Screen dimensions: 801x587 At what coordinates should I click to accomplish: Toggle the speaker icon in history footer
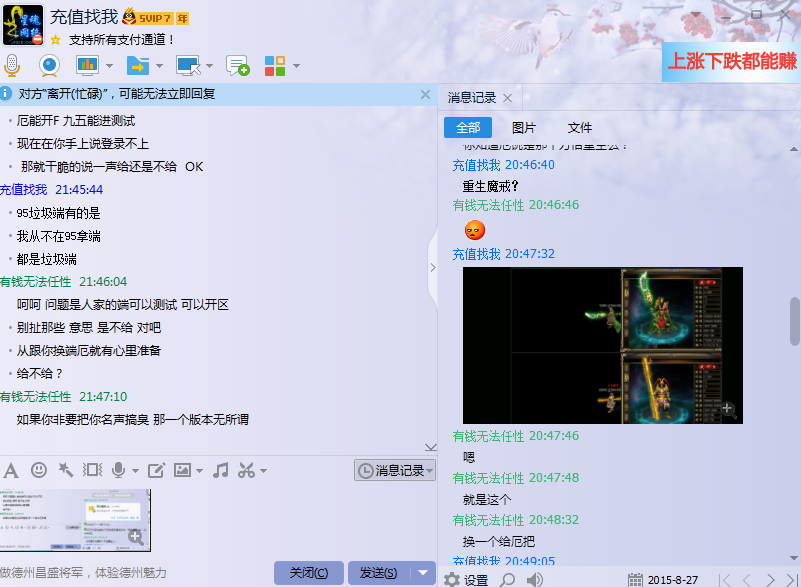coord(535,580)
